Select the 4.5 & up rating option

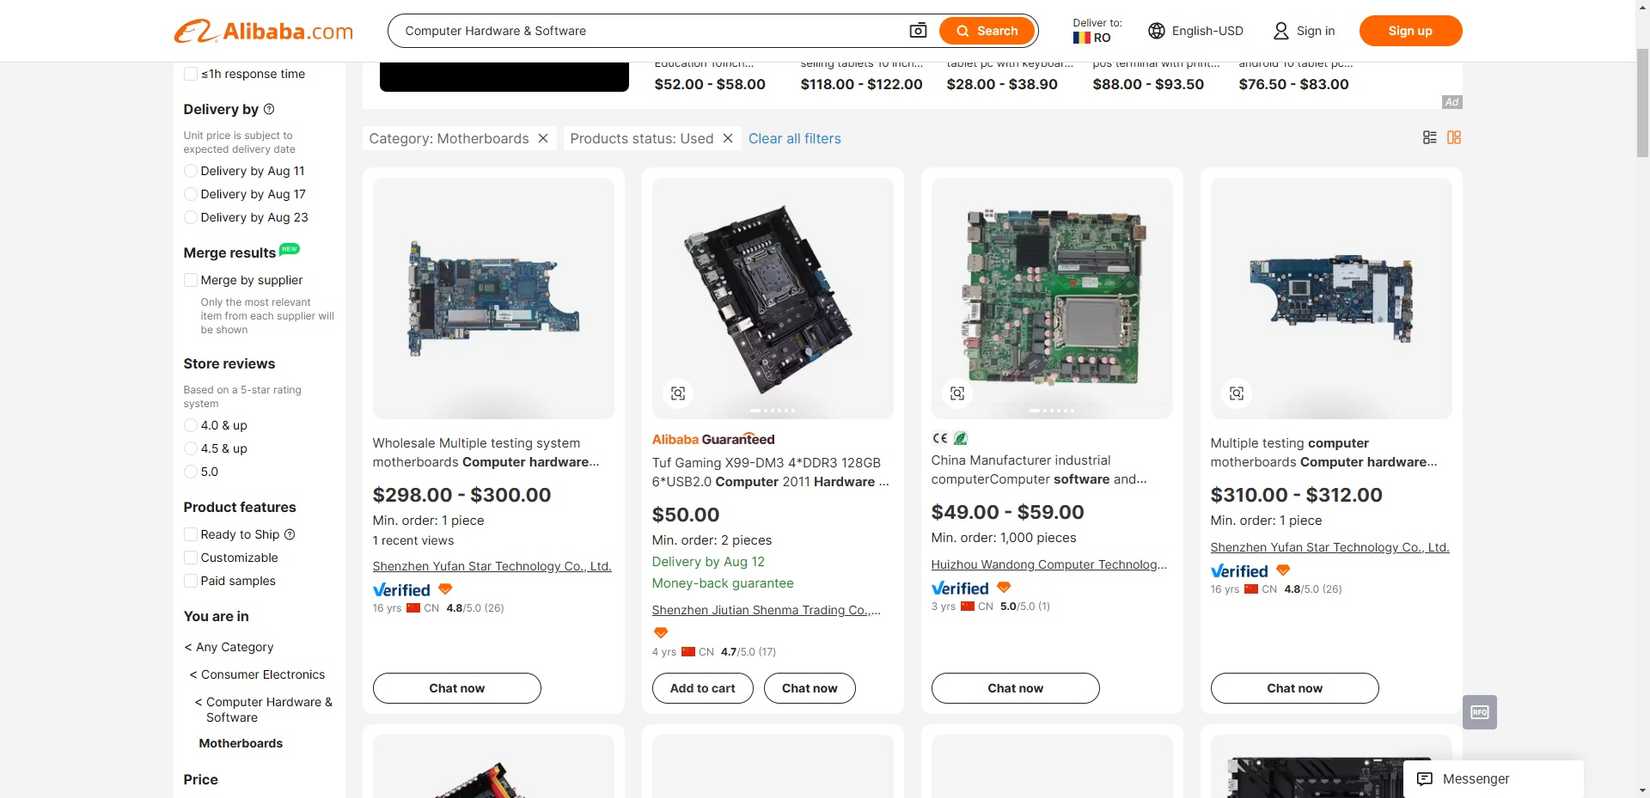pos(190,448)
